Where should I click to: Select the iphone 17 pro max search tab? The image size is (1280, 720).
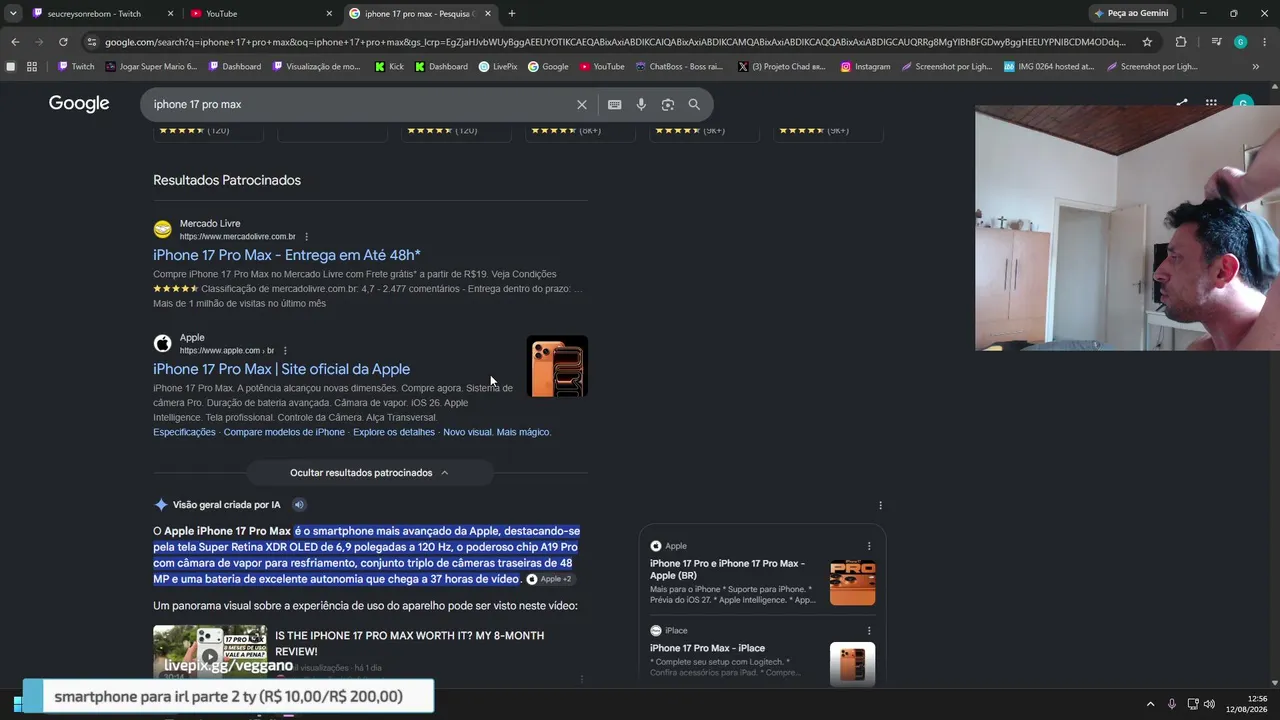419,14
